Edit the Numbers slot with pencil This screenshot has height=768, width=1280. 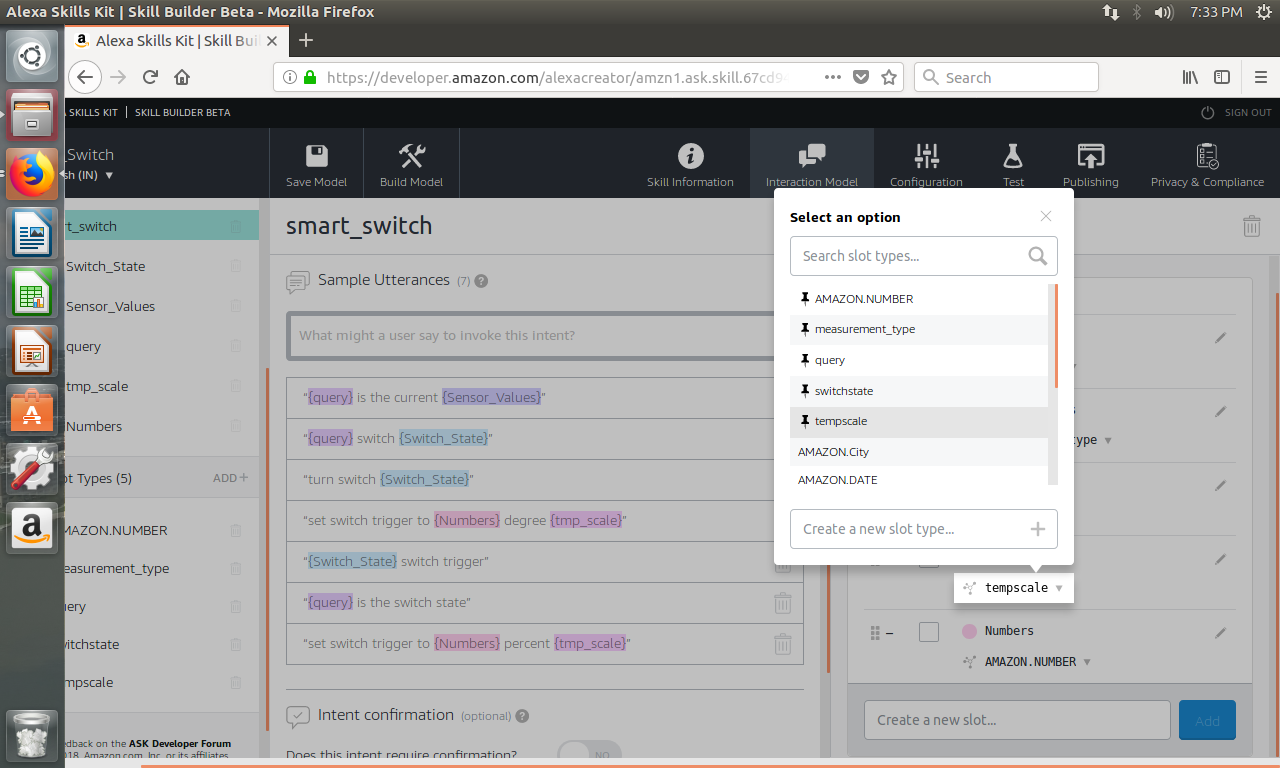pyautogui.click(x=1220, y=633)
